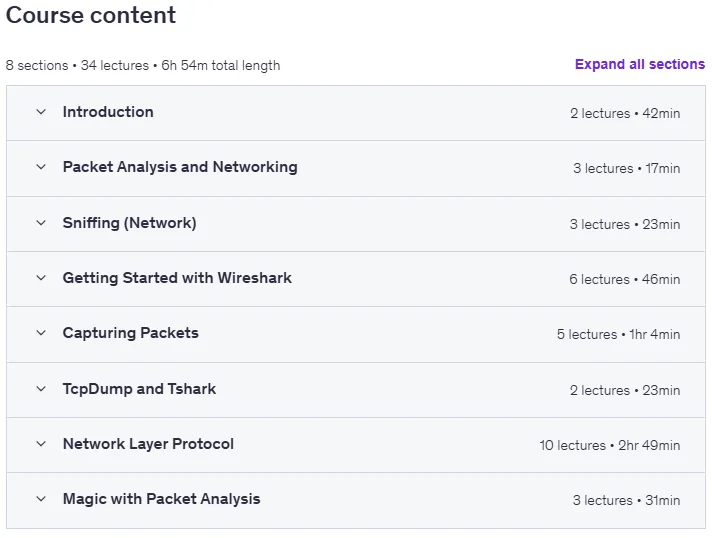
Task: Click 6 lectures 46min duration text
Action: (625, 280)
